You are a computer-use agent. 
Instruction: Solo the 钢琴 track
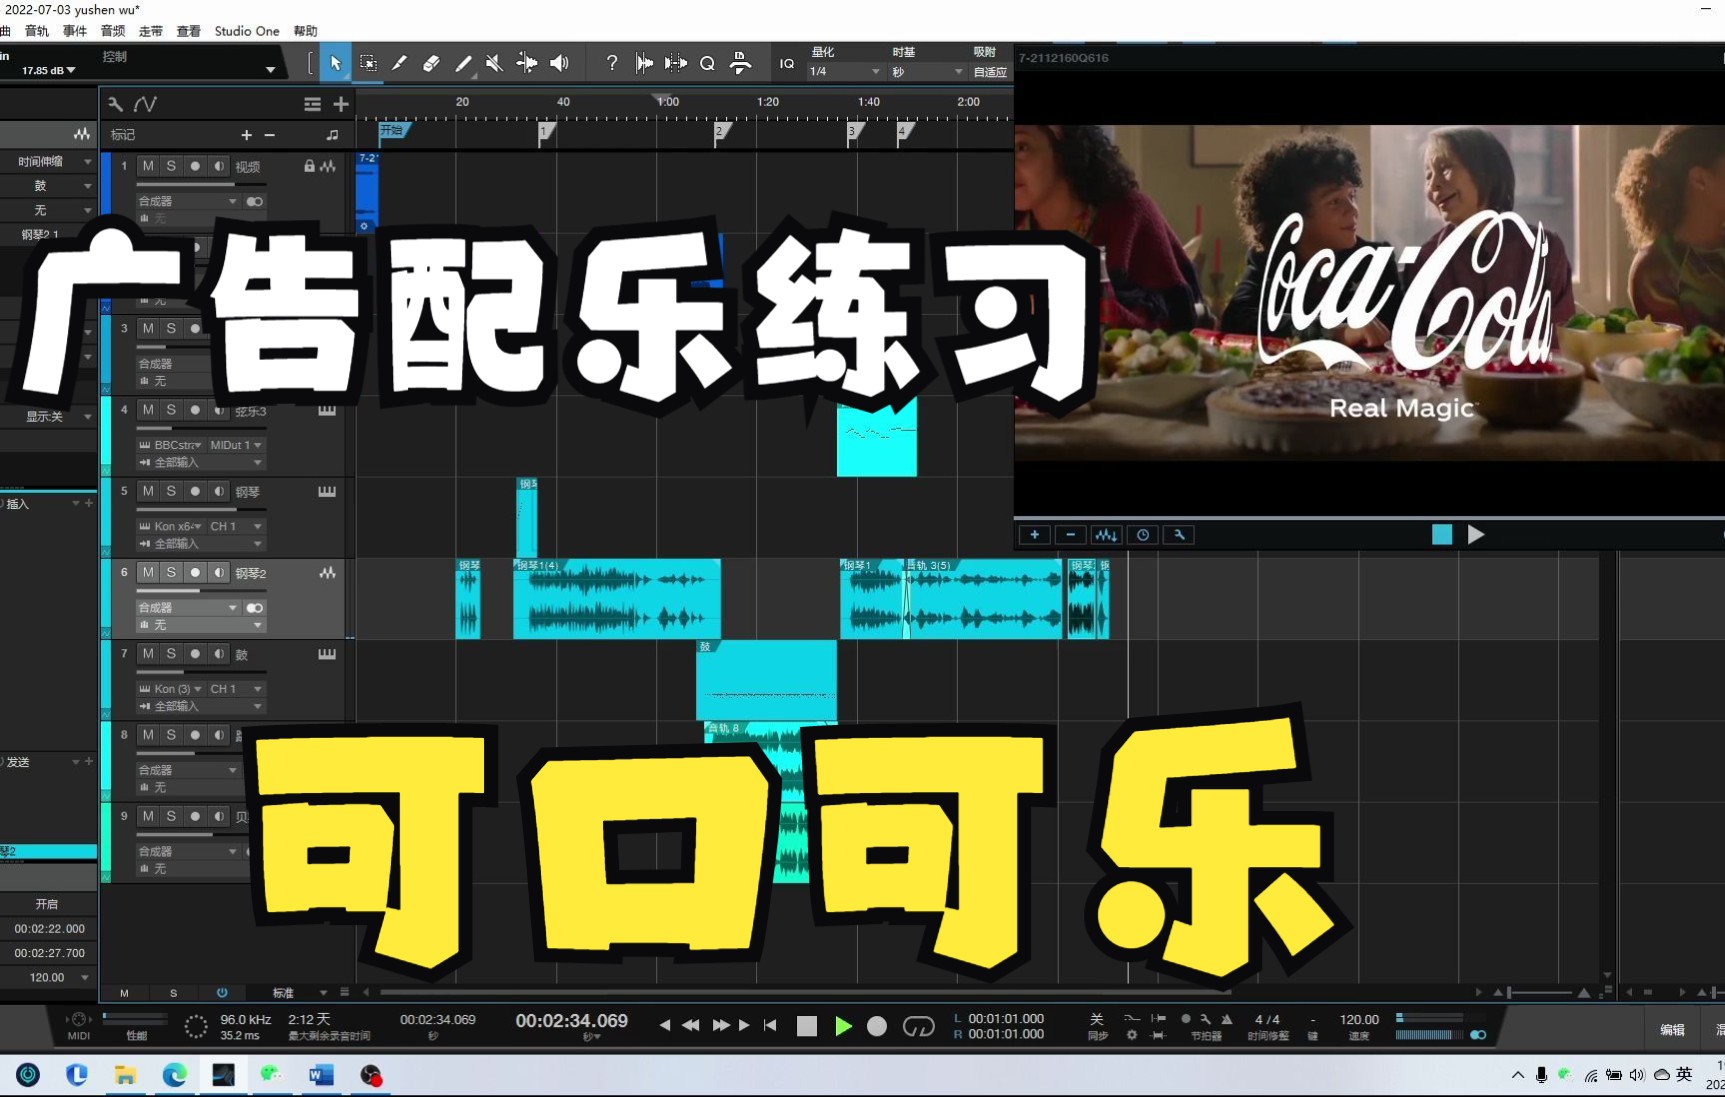pos(171,491)
